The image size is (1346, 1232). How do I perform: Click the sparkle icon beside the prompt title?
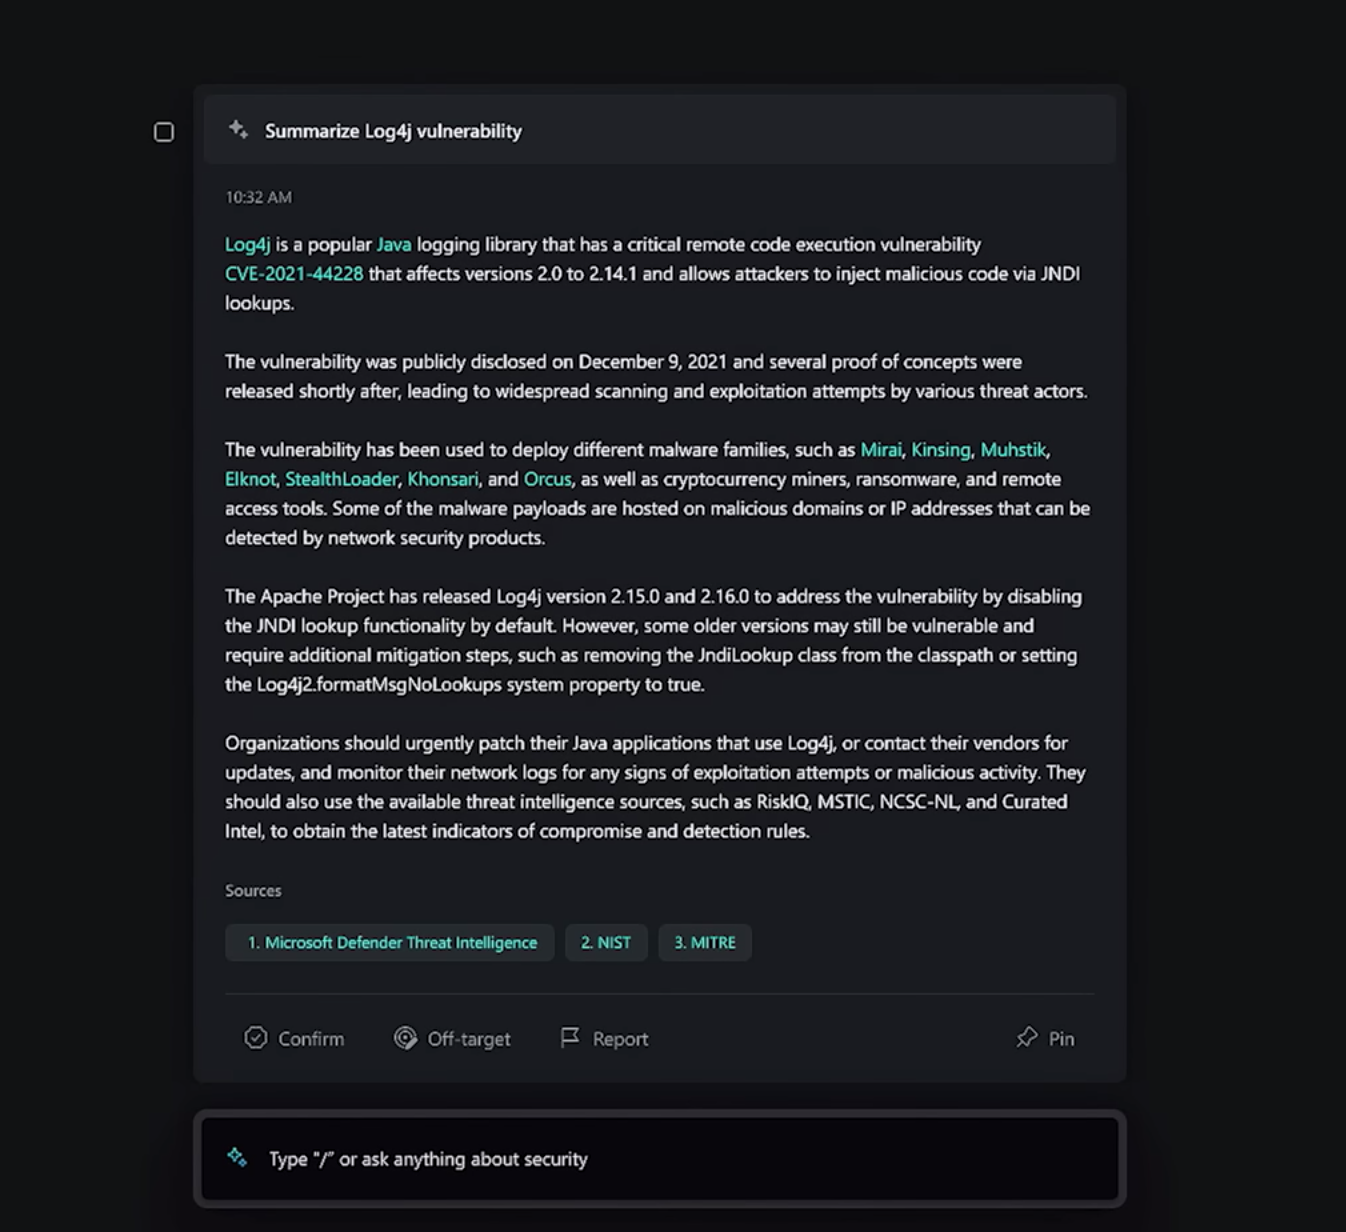(x=238, y=130)
